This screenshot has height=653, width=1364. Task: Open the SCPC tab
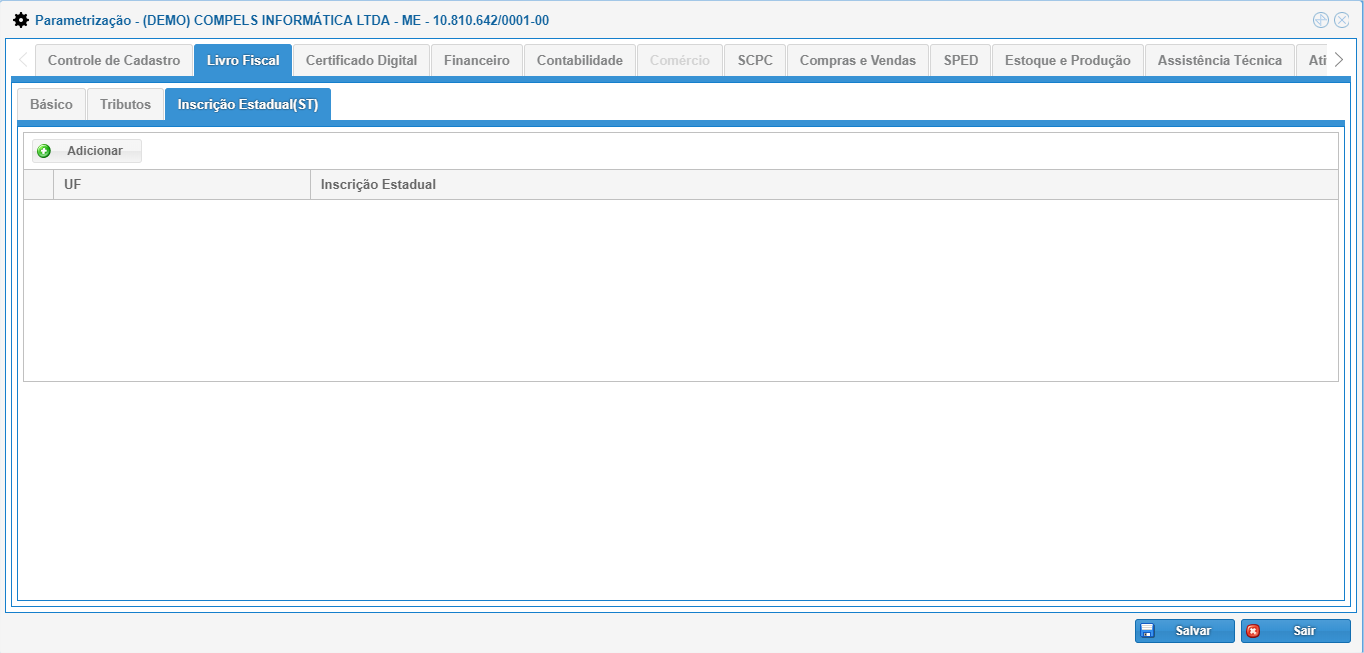tap(755, 60)
